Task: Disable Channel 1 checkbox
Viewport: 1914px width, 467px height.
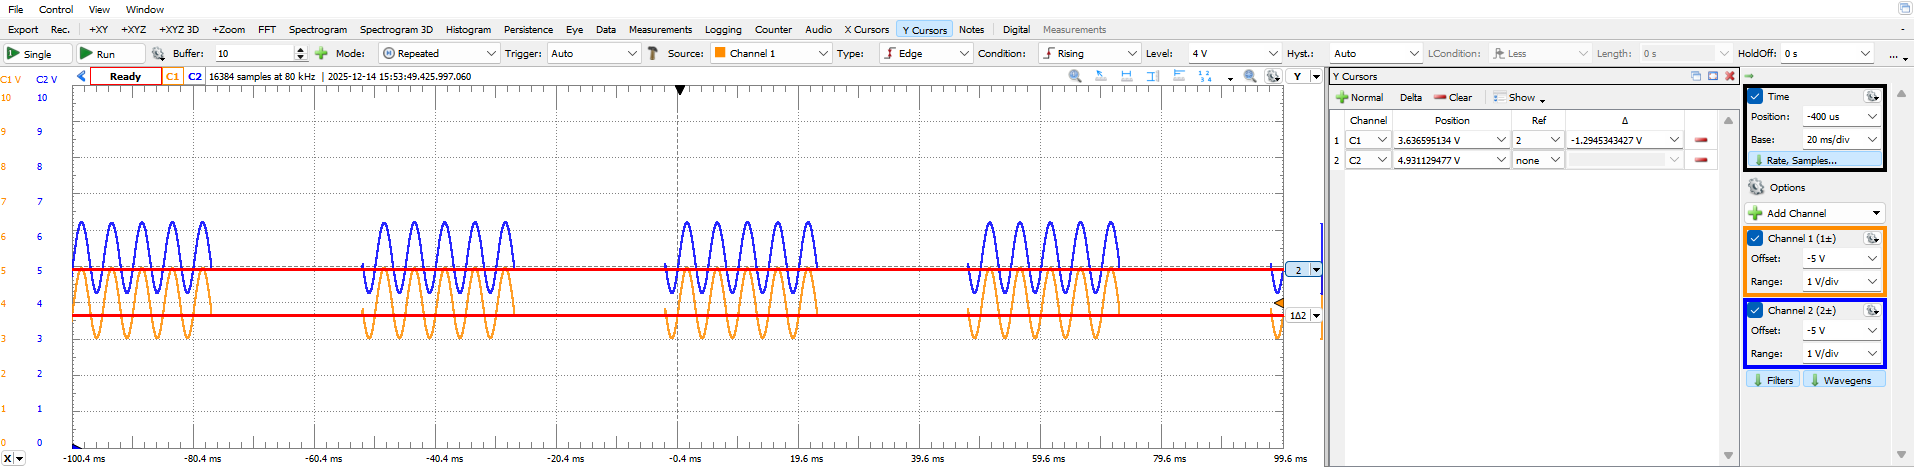Action: pos(1755,239)
